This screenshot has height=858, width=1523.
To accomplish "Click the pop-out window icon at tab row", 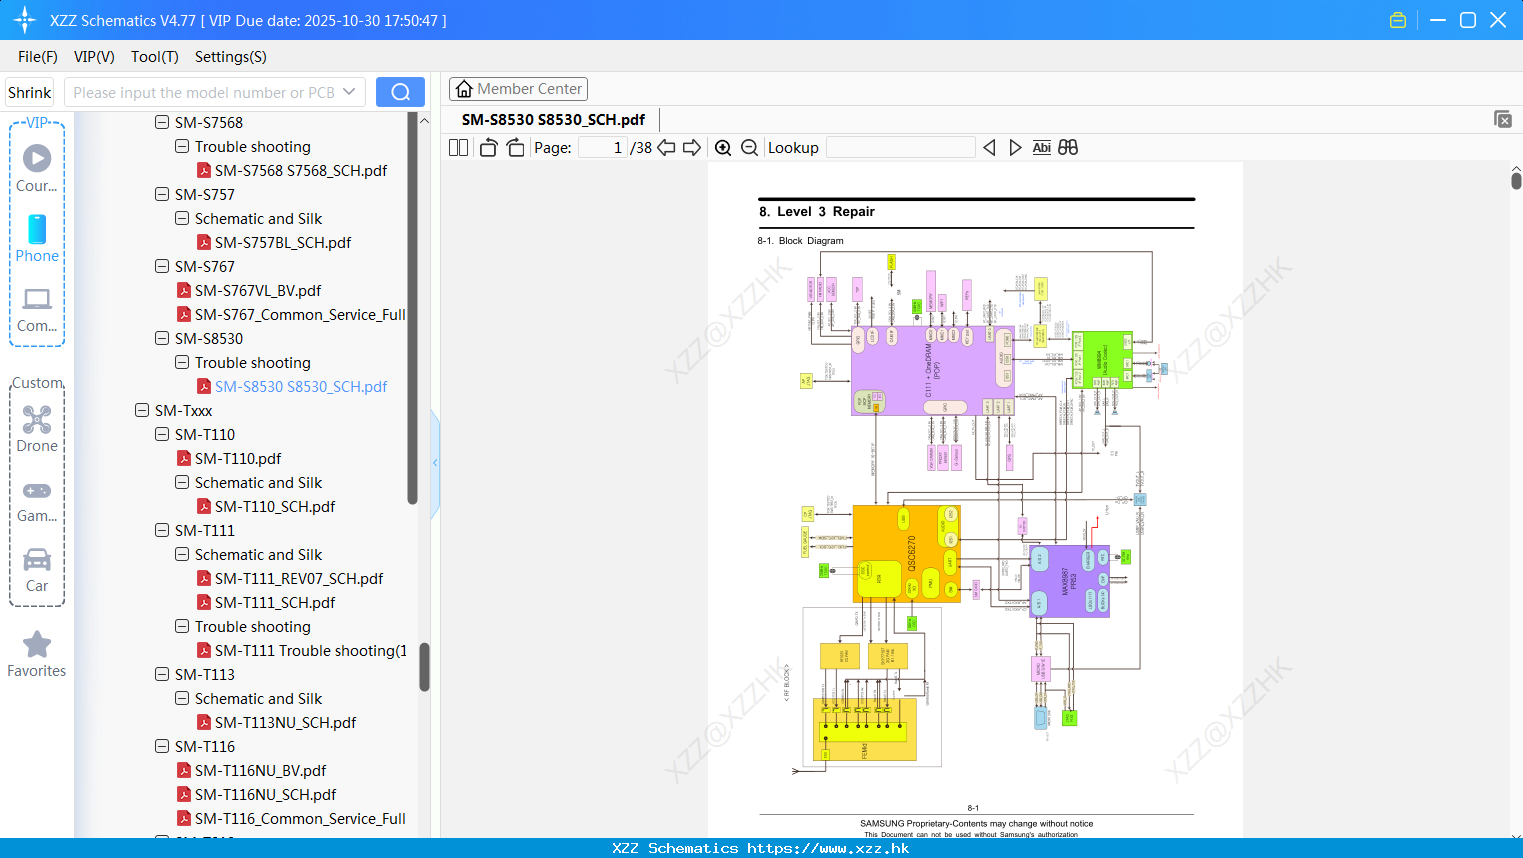I will (x=1503, y=119).
